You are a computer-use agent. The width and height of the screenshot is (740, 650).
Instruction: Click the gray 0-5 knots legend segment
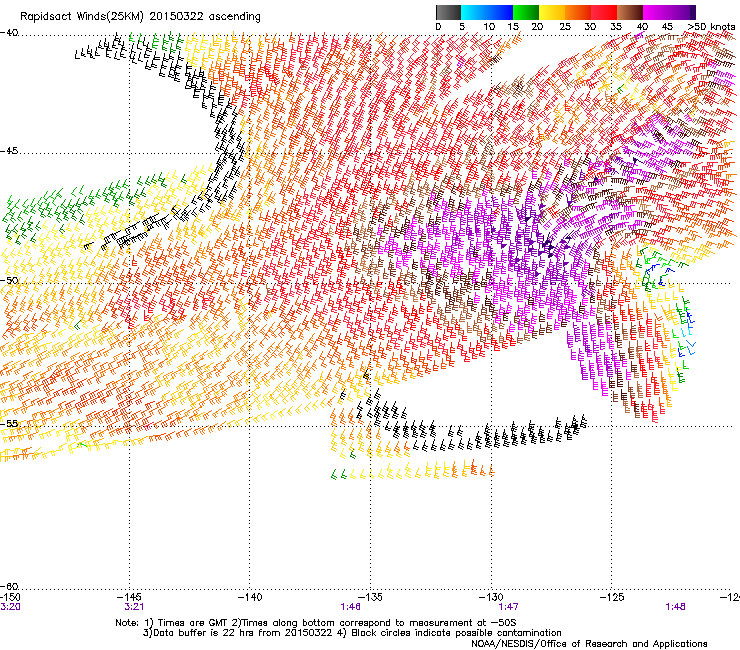[x=448, y=12]
